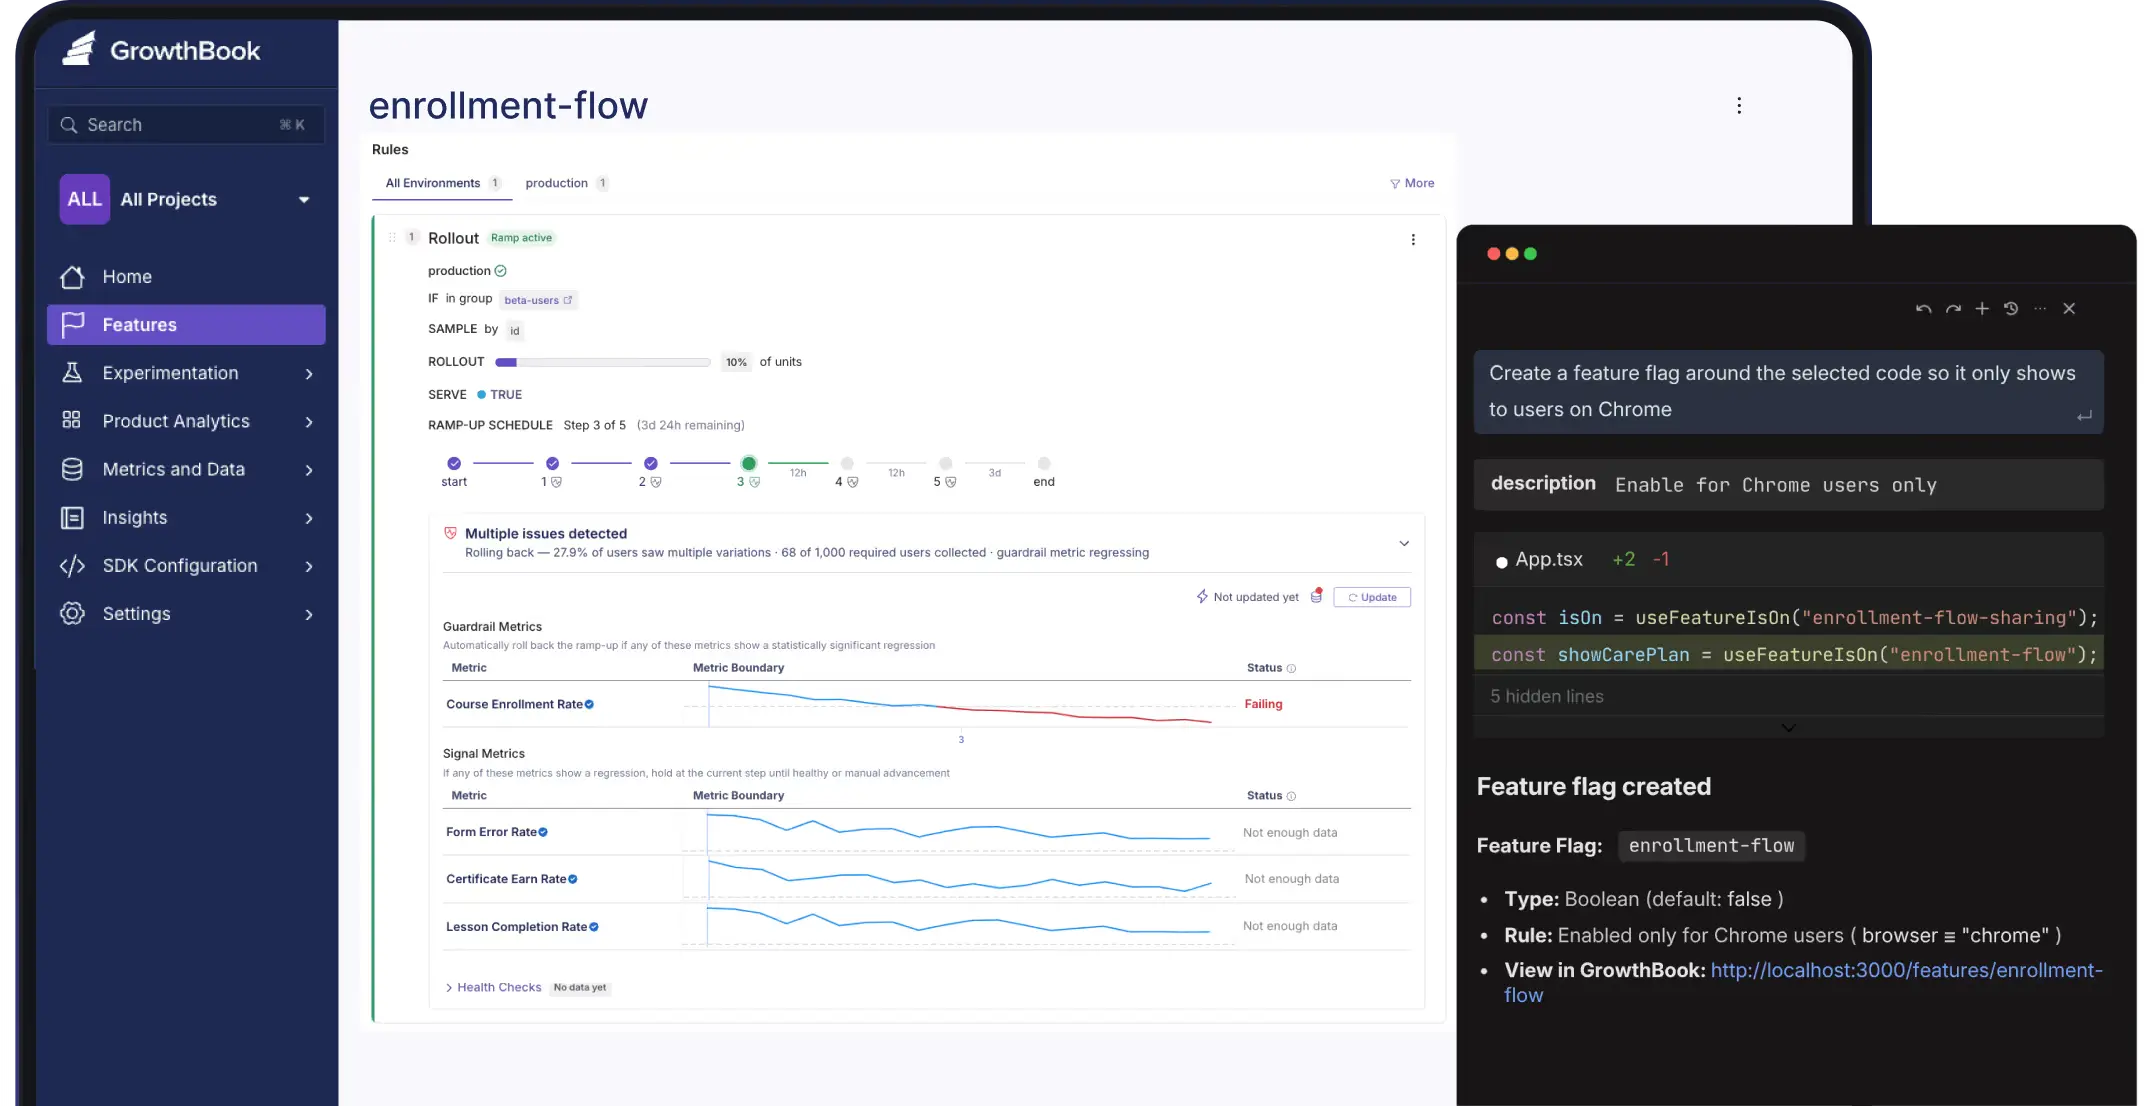Click the Update button
The width and height of the screenshot is (2148, 1106).
click(x=1372, y=598)
